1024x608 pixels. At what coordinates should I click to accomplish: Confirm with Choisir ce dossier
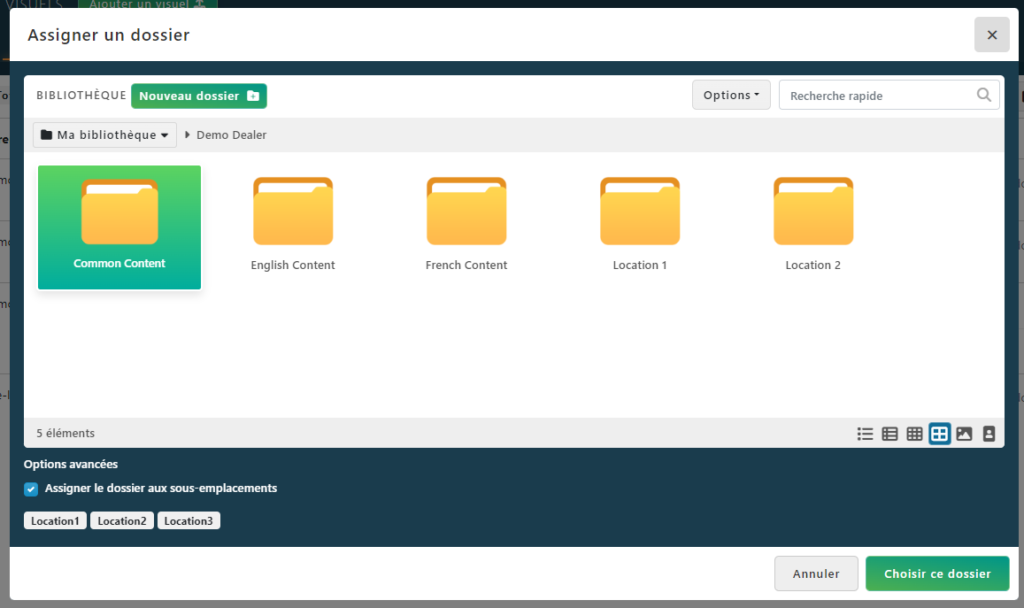coord(937,574)
